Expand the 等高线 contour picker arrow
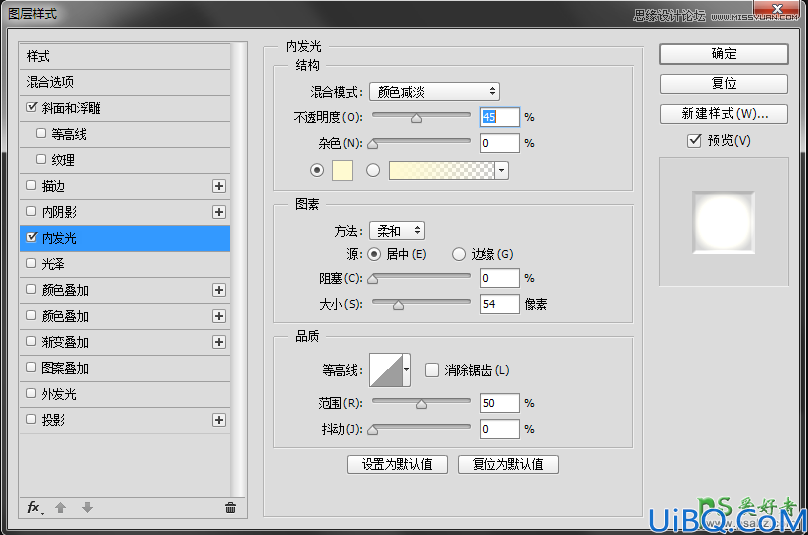Image resolution: width=808 pixels, height=535 pixels. point(407,370)
